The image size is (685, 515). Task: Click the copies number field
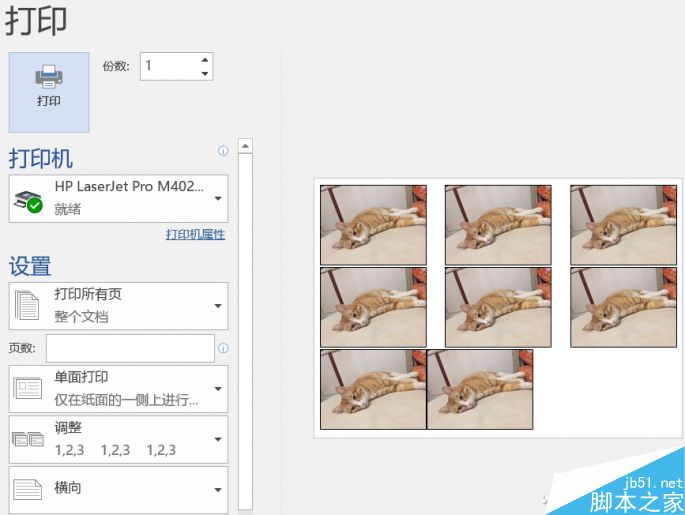176,66
